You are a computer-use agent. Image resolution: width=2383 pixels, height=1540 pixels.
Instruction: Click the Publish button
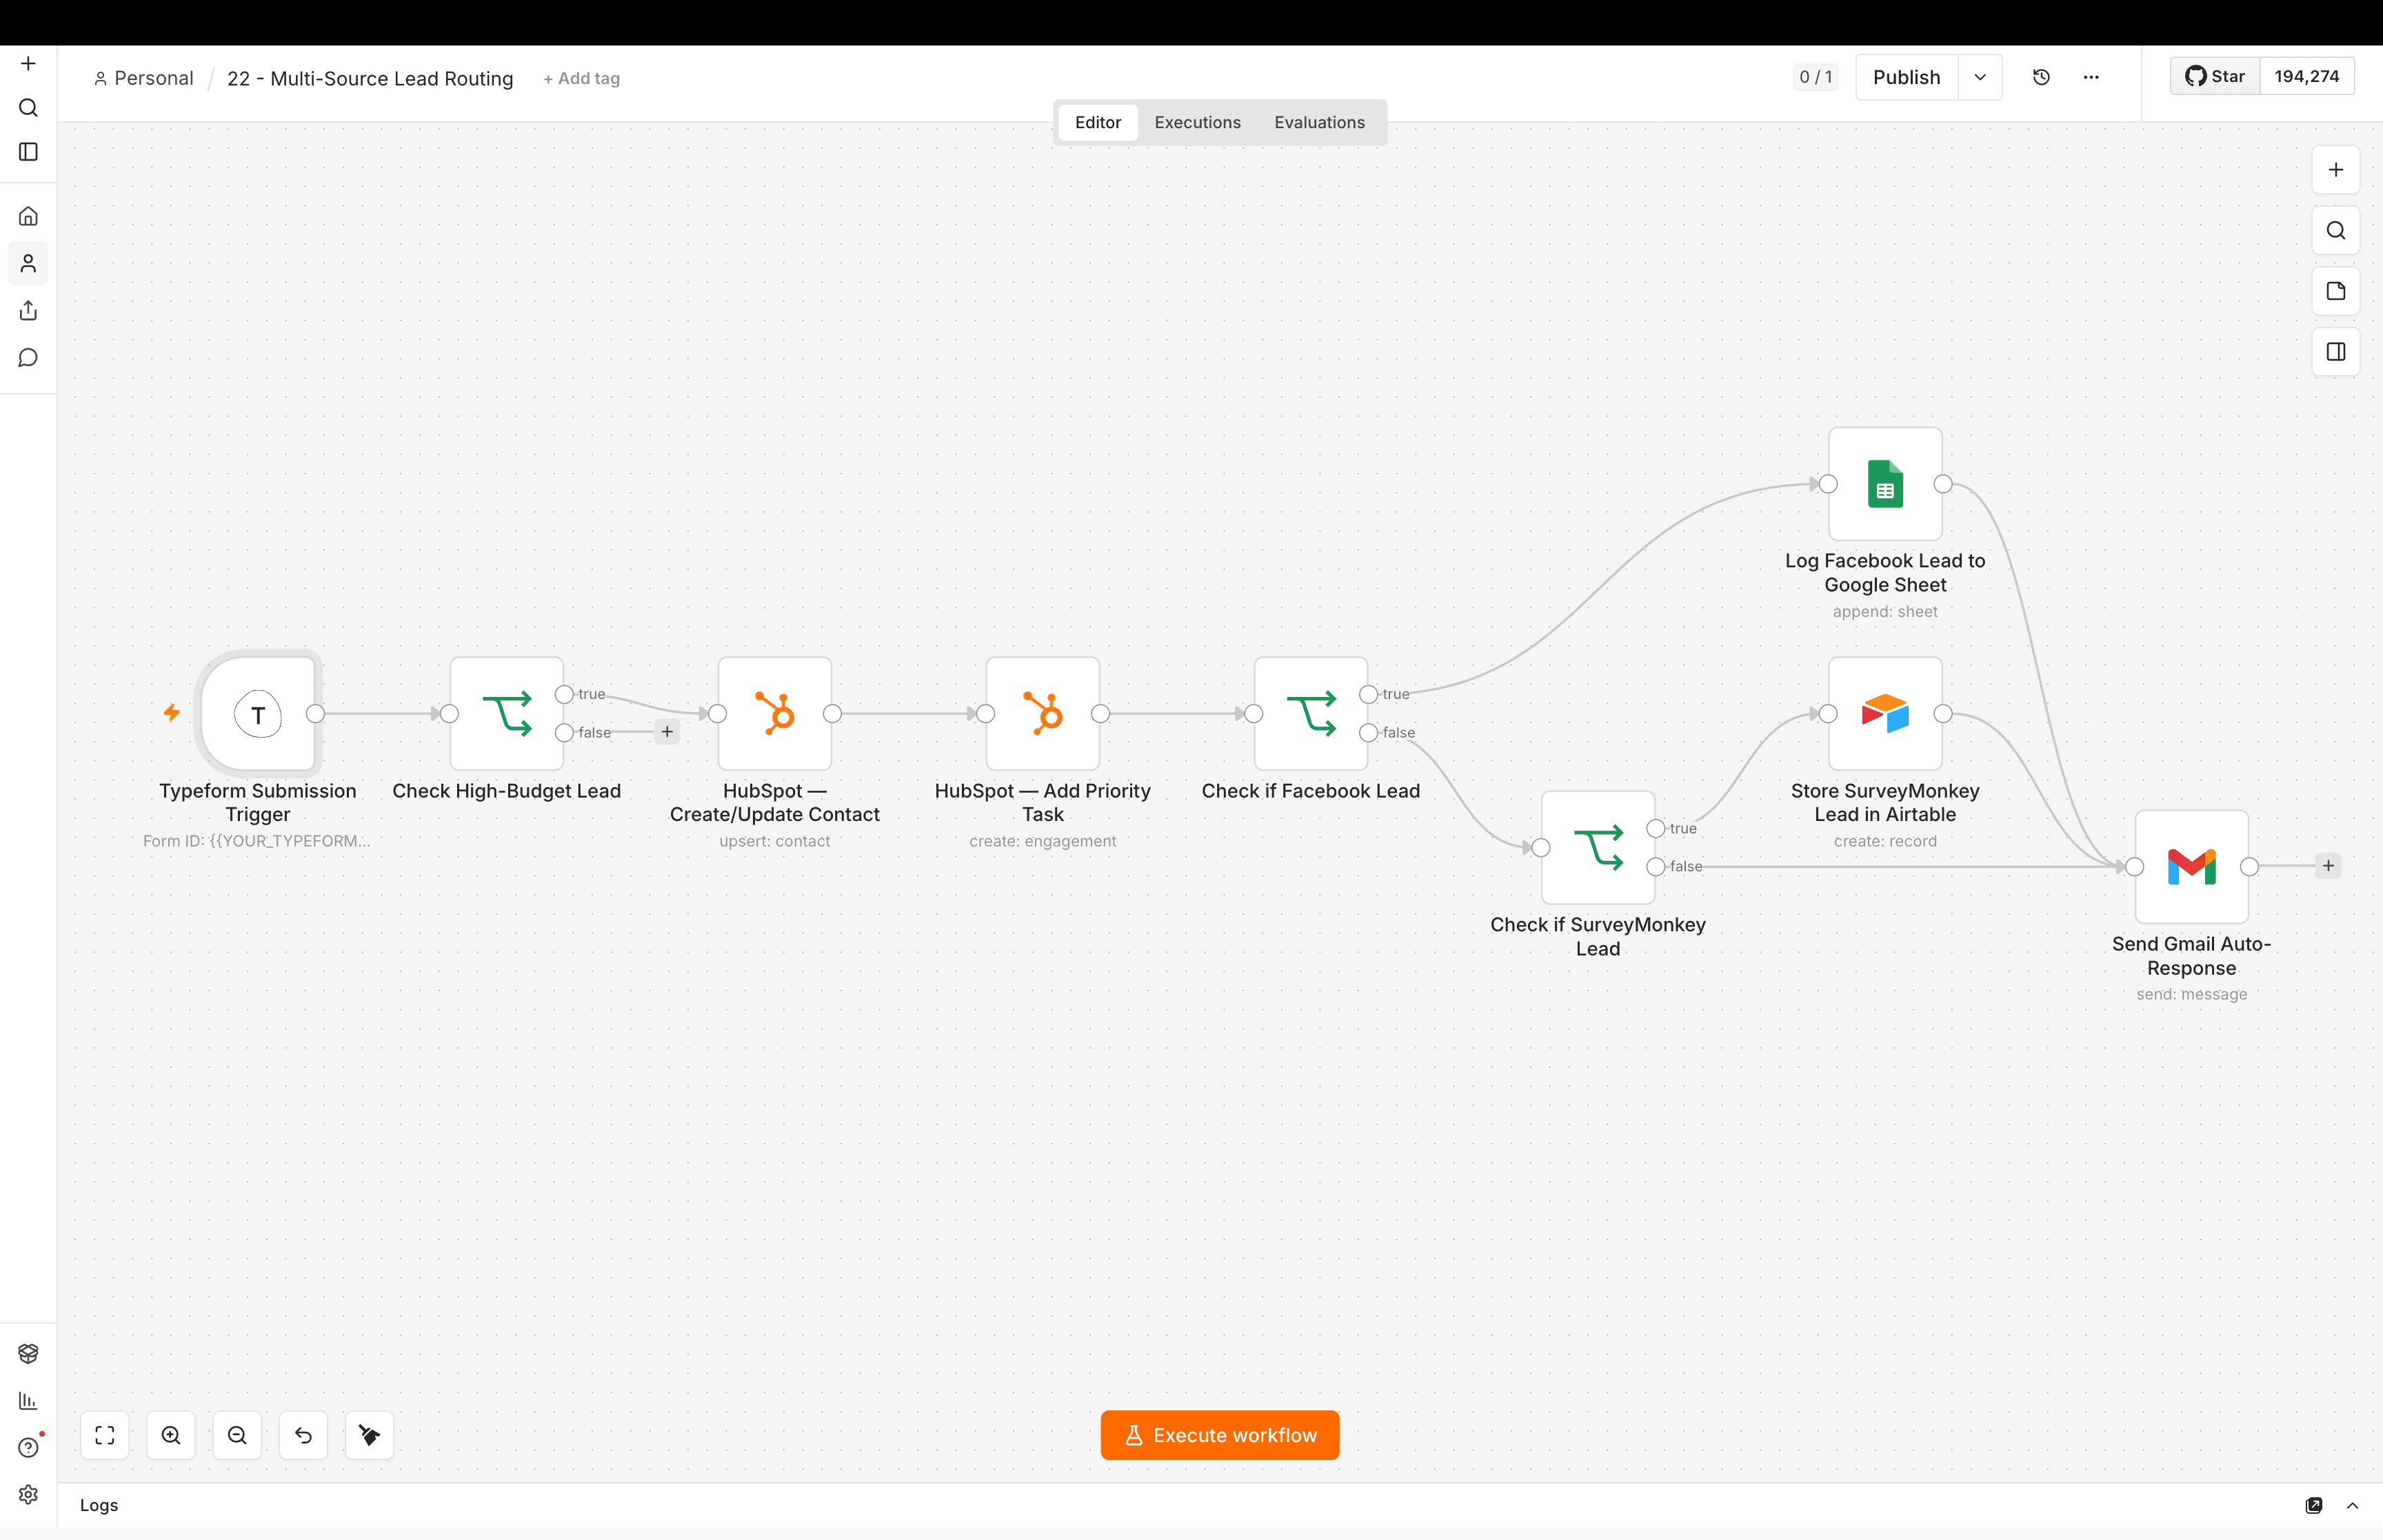pyautogui.click(x=1906, y=77)
